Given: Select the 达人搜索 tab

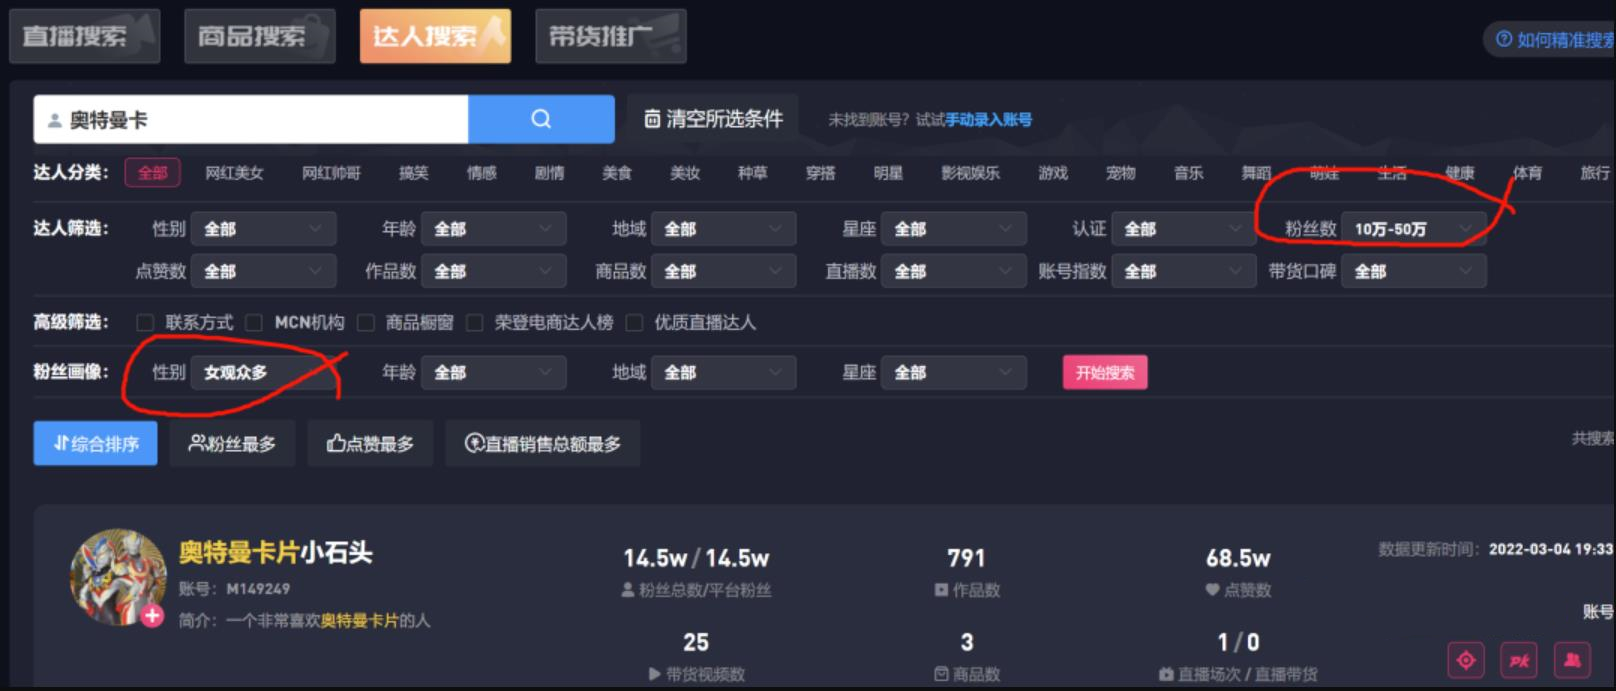Looking at the screenshot, I should [435, 36].
